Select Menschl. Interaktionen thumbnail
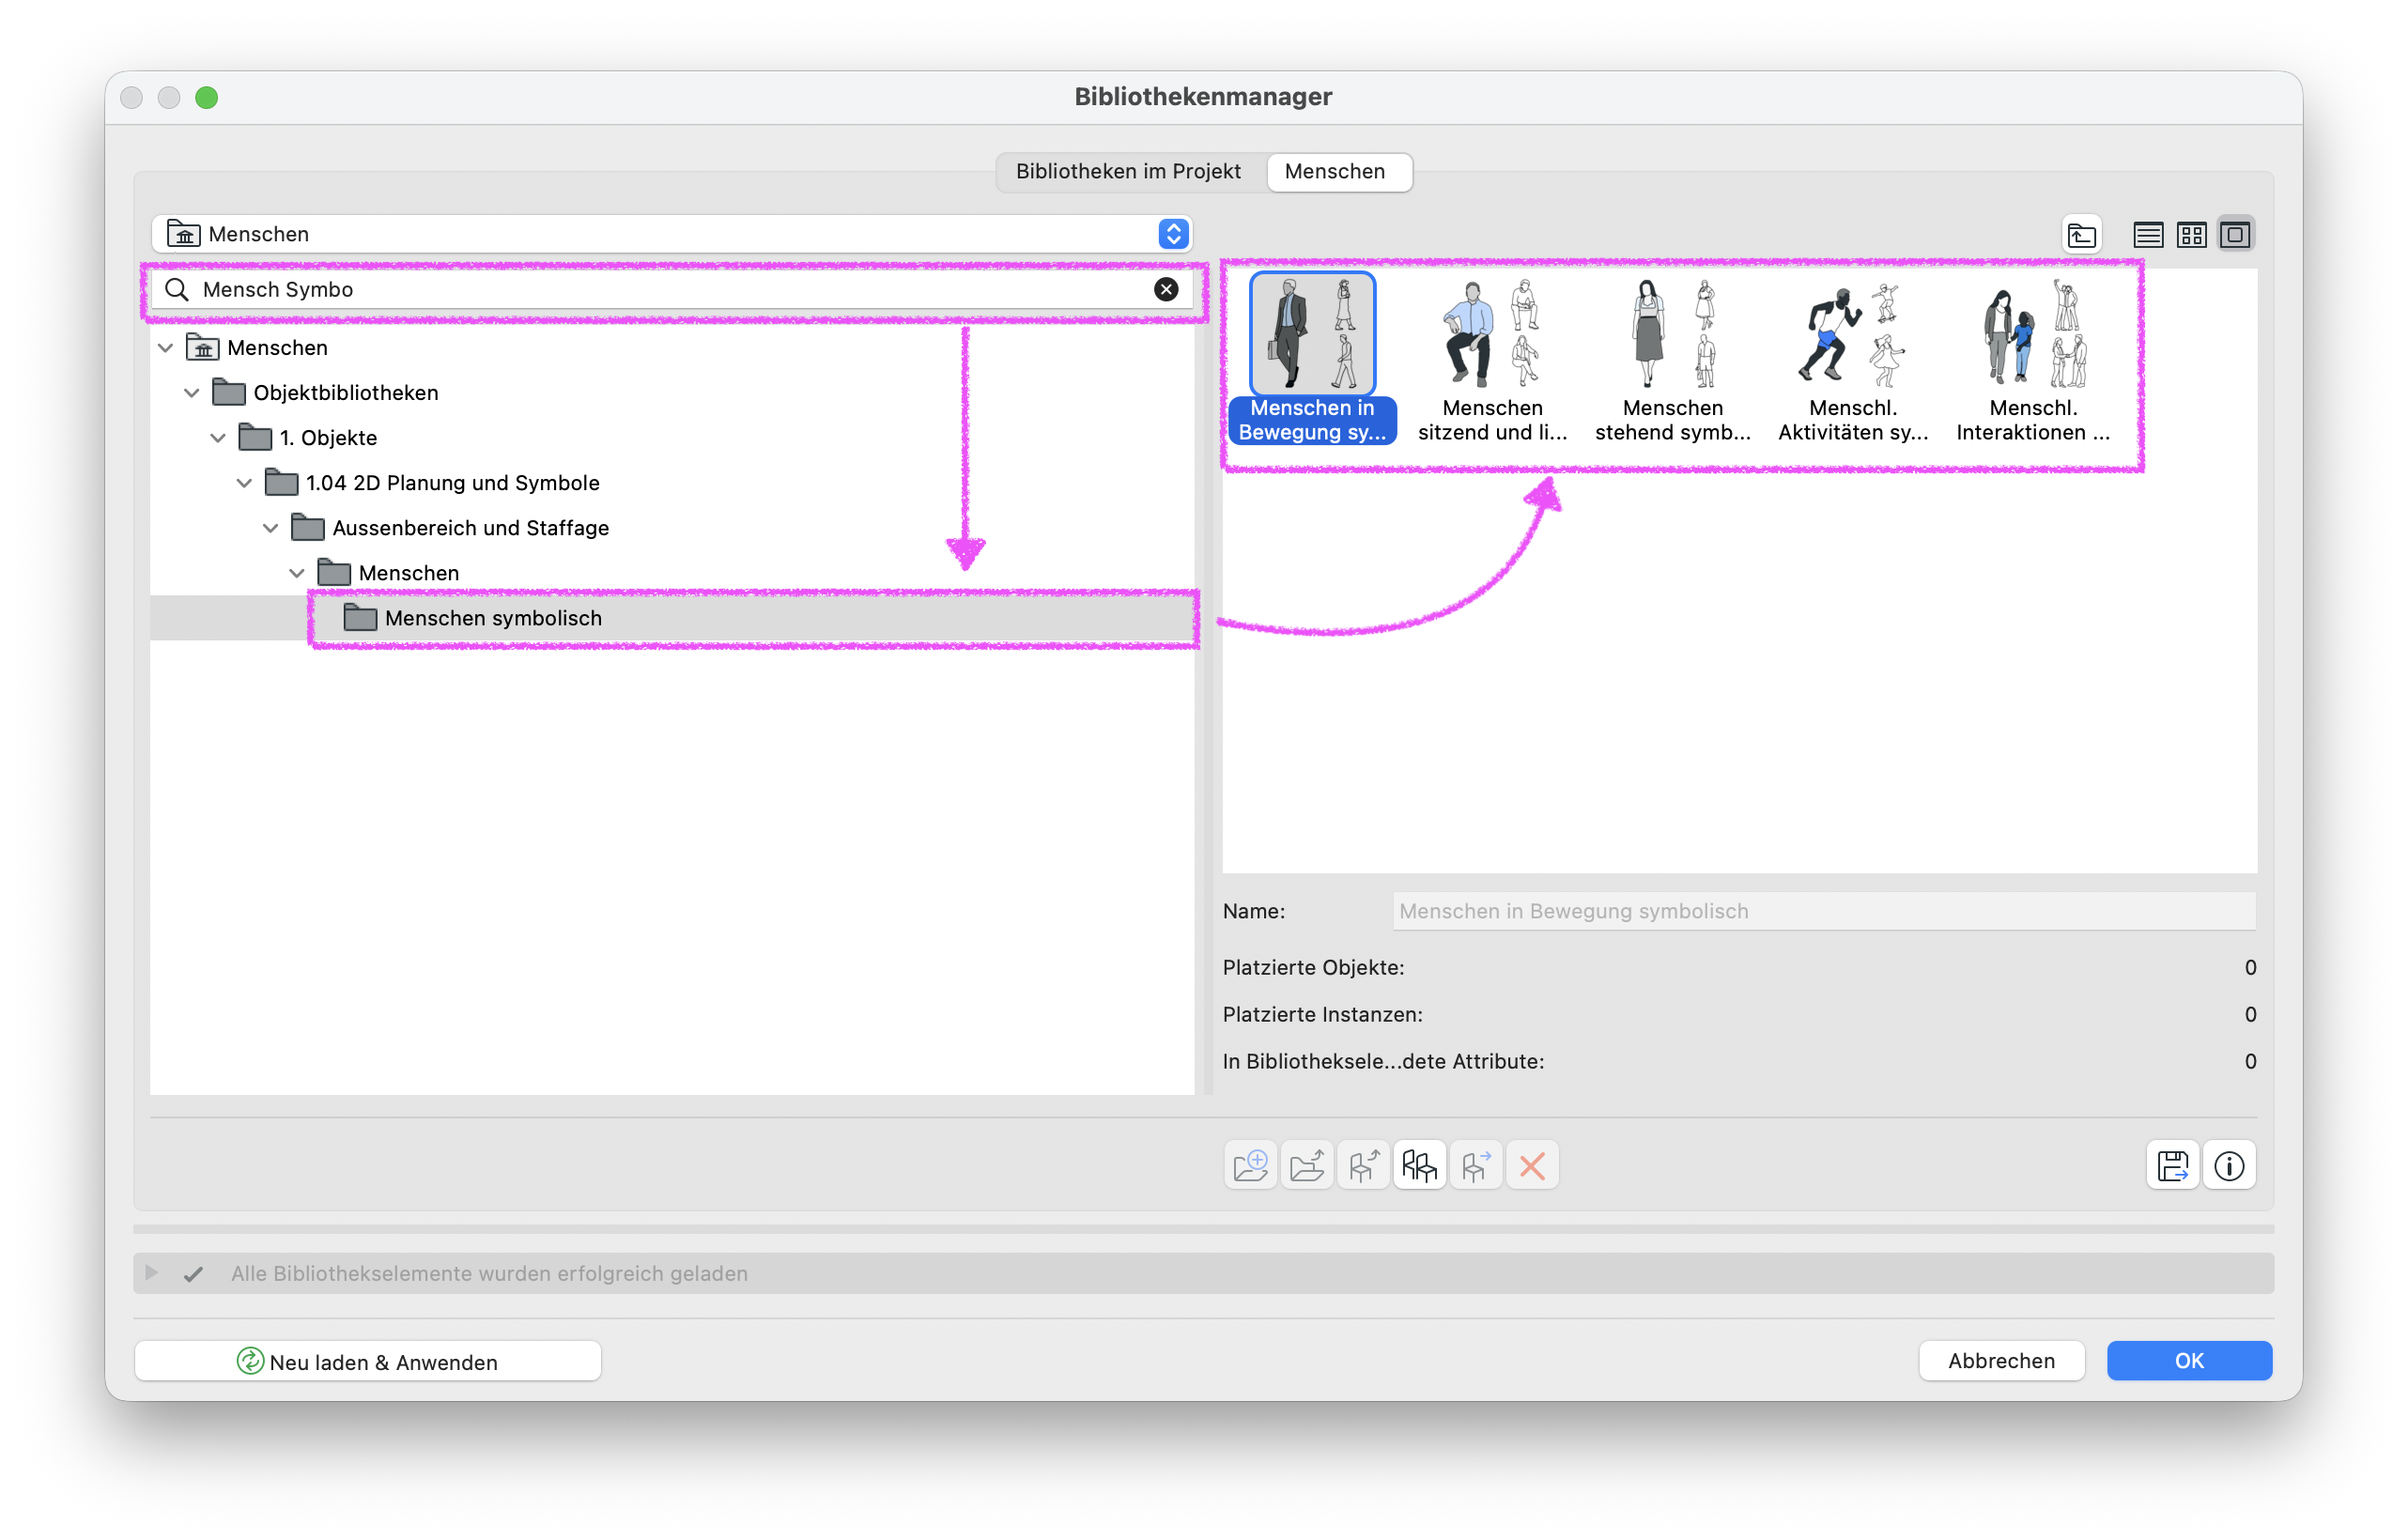This screenshot has width=2408, height=1540. pyautogui.click(x=2033, y=333)
